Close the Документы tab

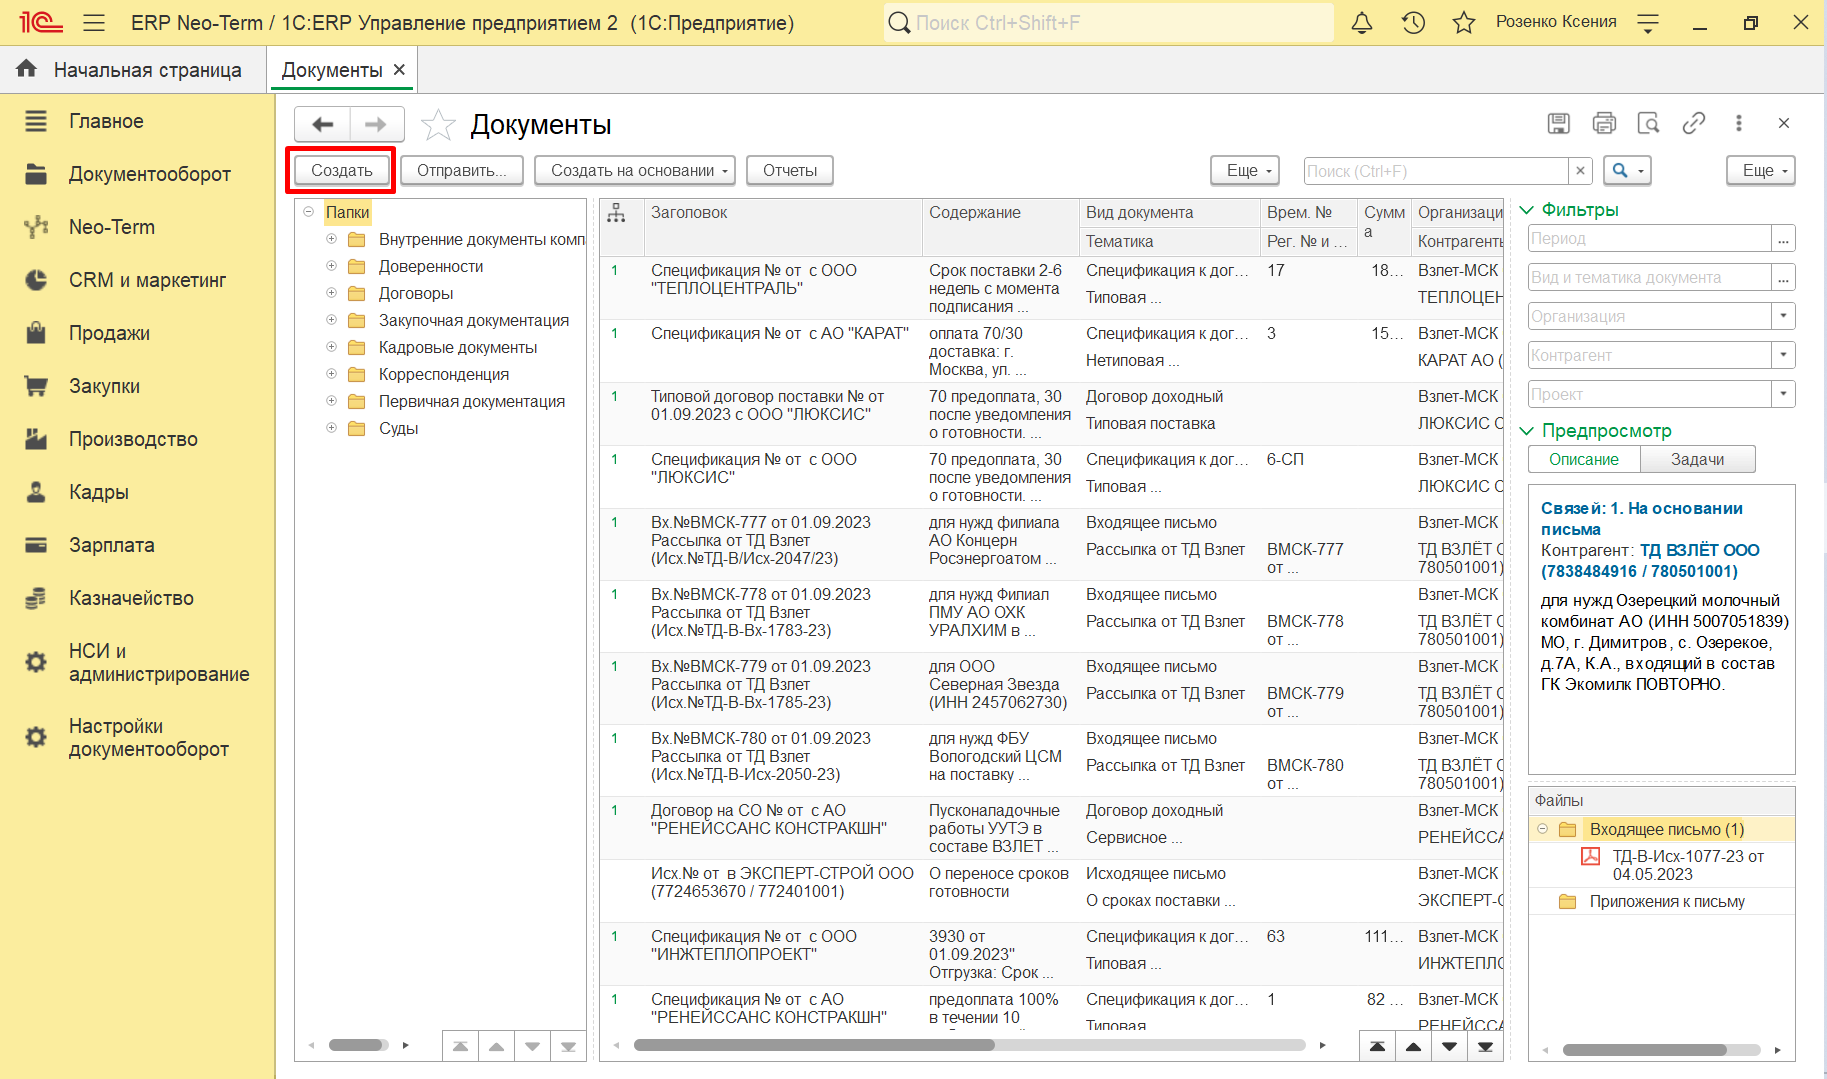[399, 70]
